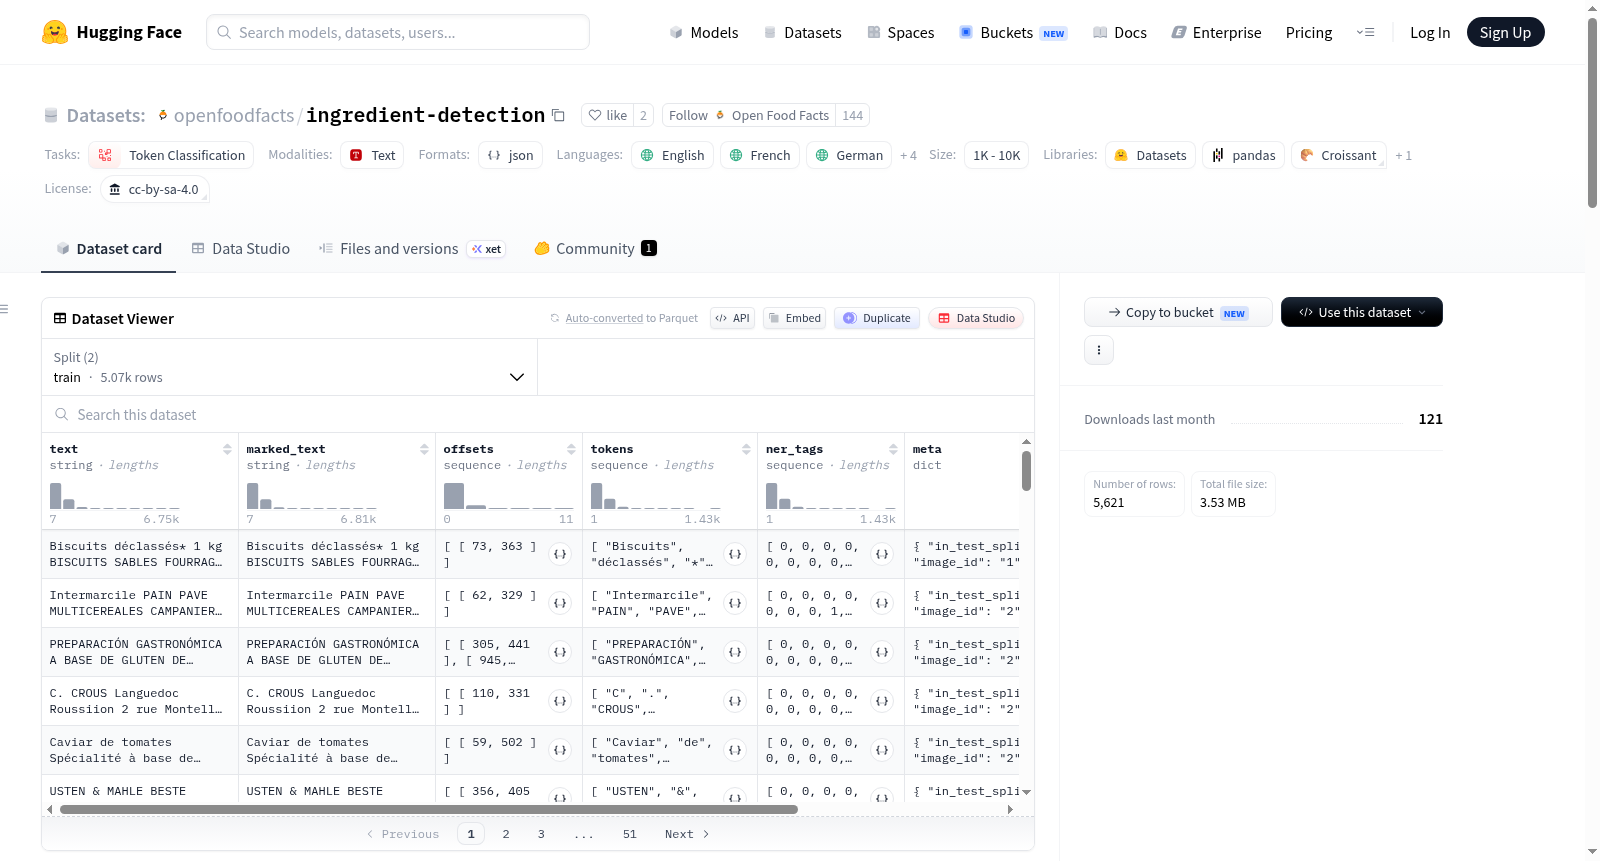1600x861 pixels.
Task: Expand offsets cell for Intermarcile PAIN PAVE row
Action: click(x=560, y=603)
